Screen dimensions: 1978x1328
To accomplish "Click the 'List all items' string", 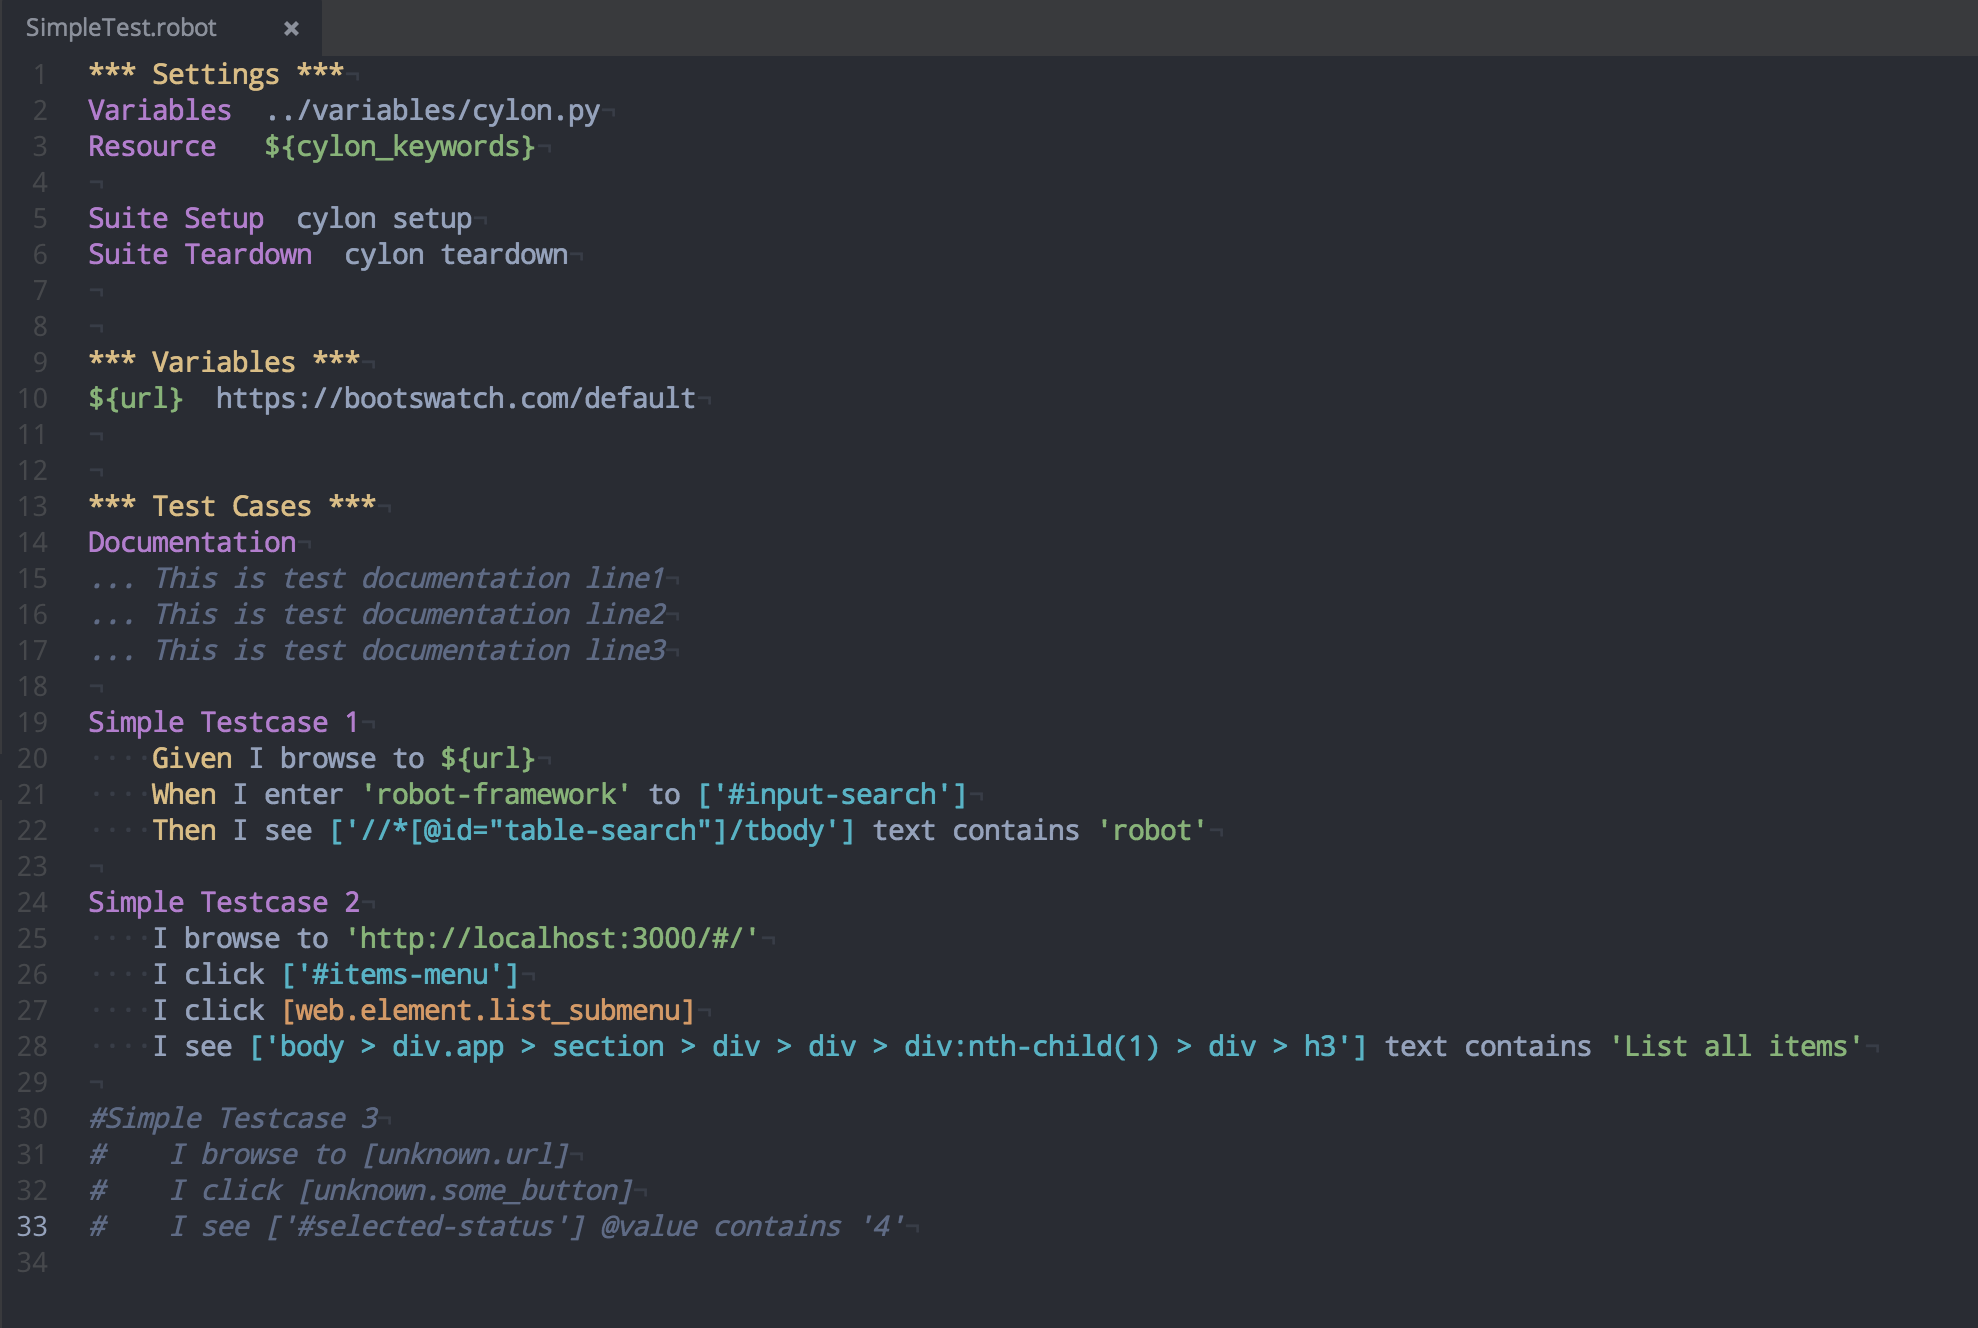I will click(1736, 1046).
